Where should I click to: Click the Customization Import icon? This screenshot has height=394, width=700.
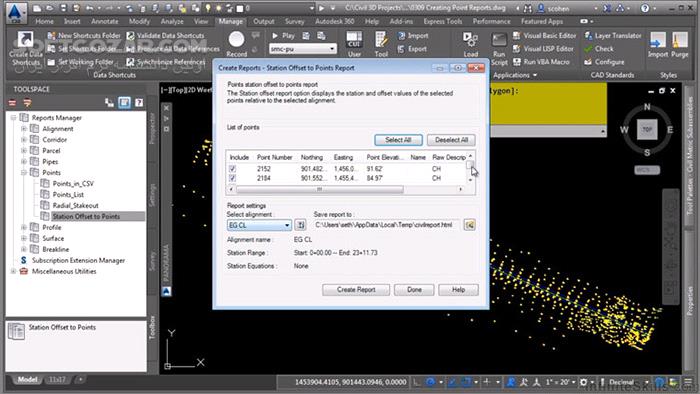413,36
